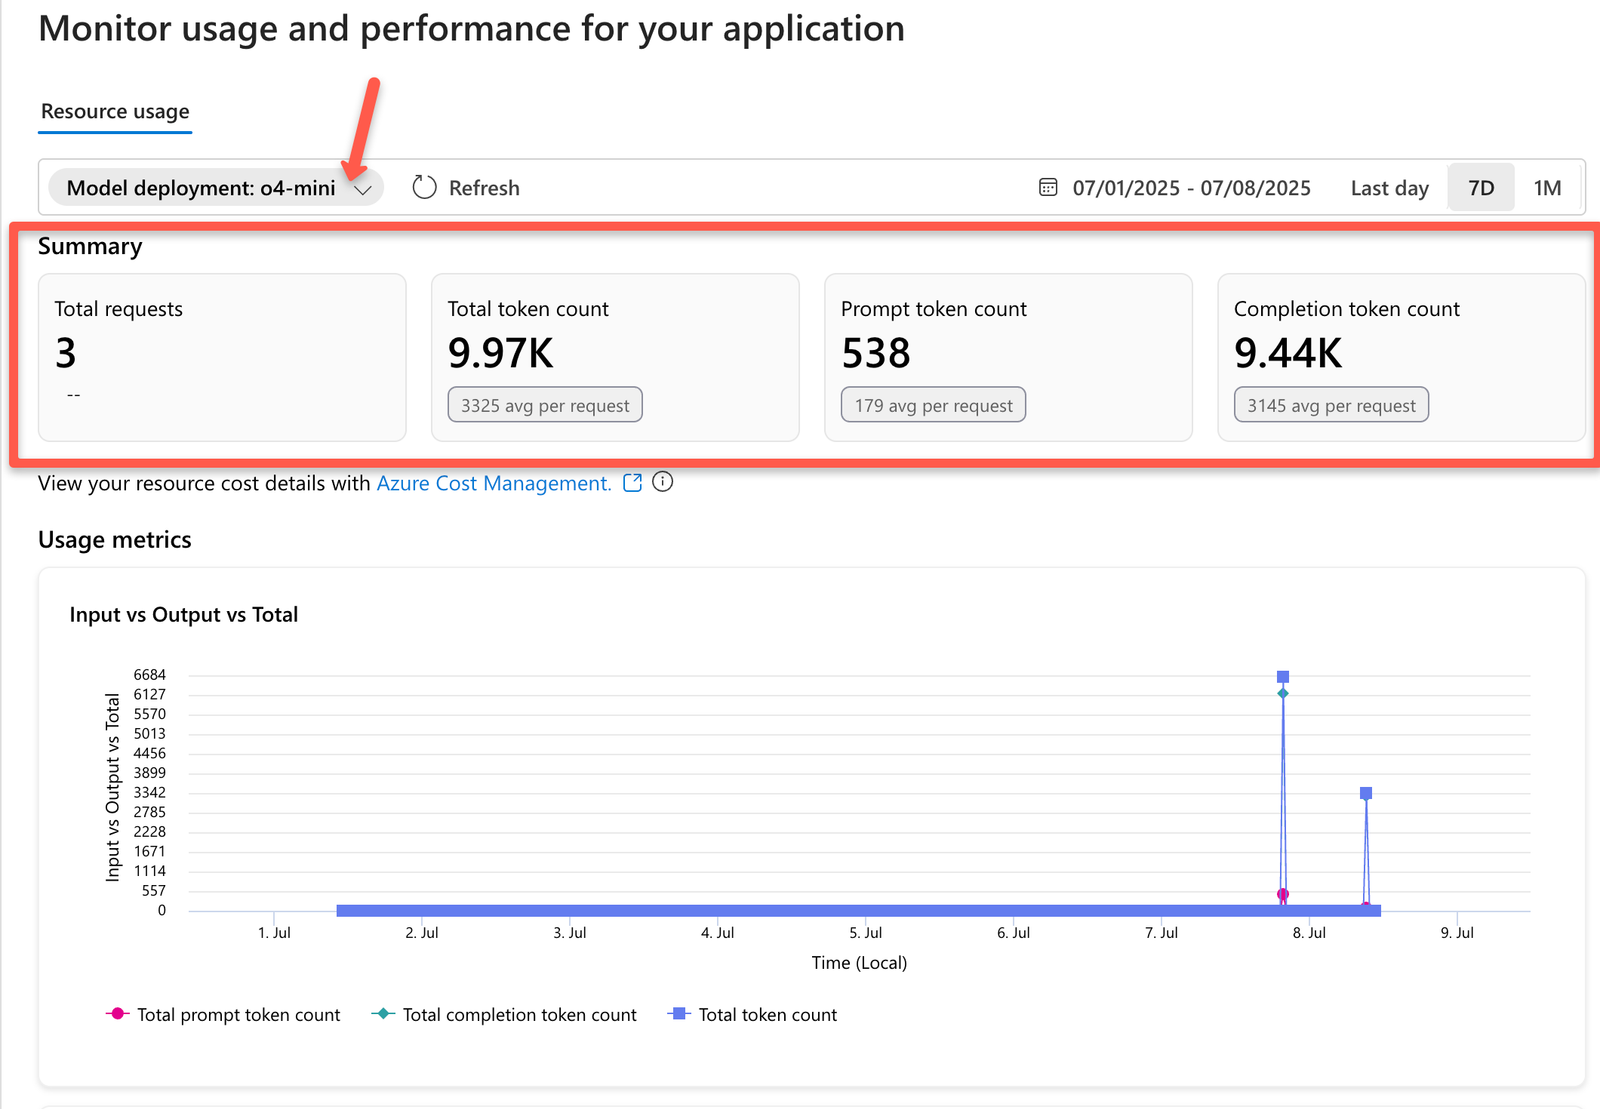Click the 3325 avg per request chip
Image resolution: width=1600 pixels, height=1109 pixels.
(x=545, y=404)
